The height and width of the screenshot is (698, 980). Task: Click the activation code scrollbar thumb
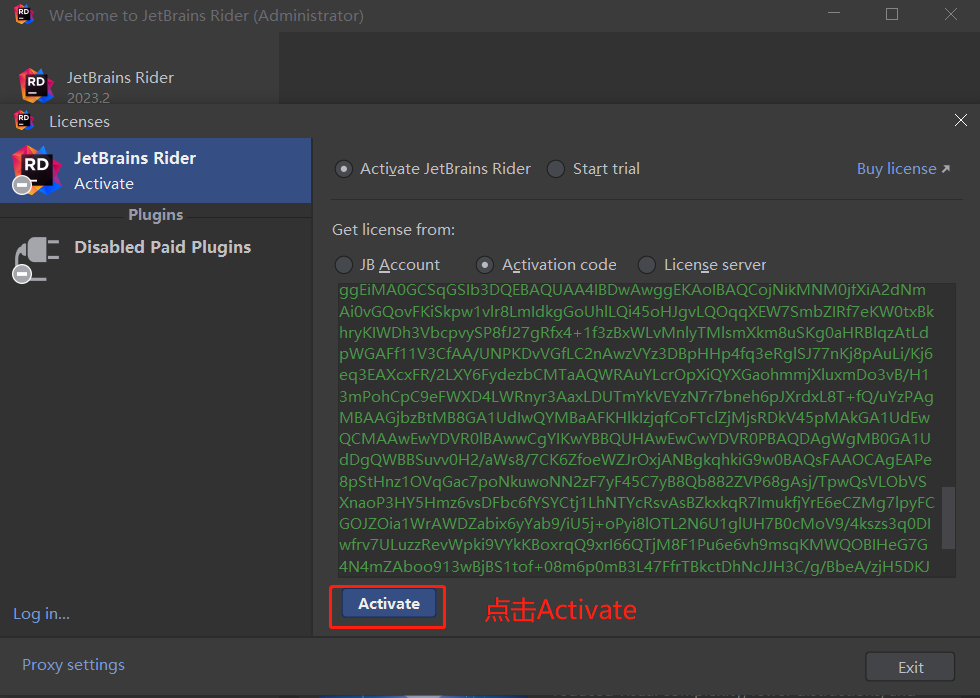(948, 518)
